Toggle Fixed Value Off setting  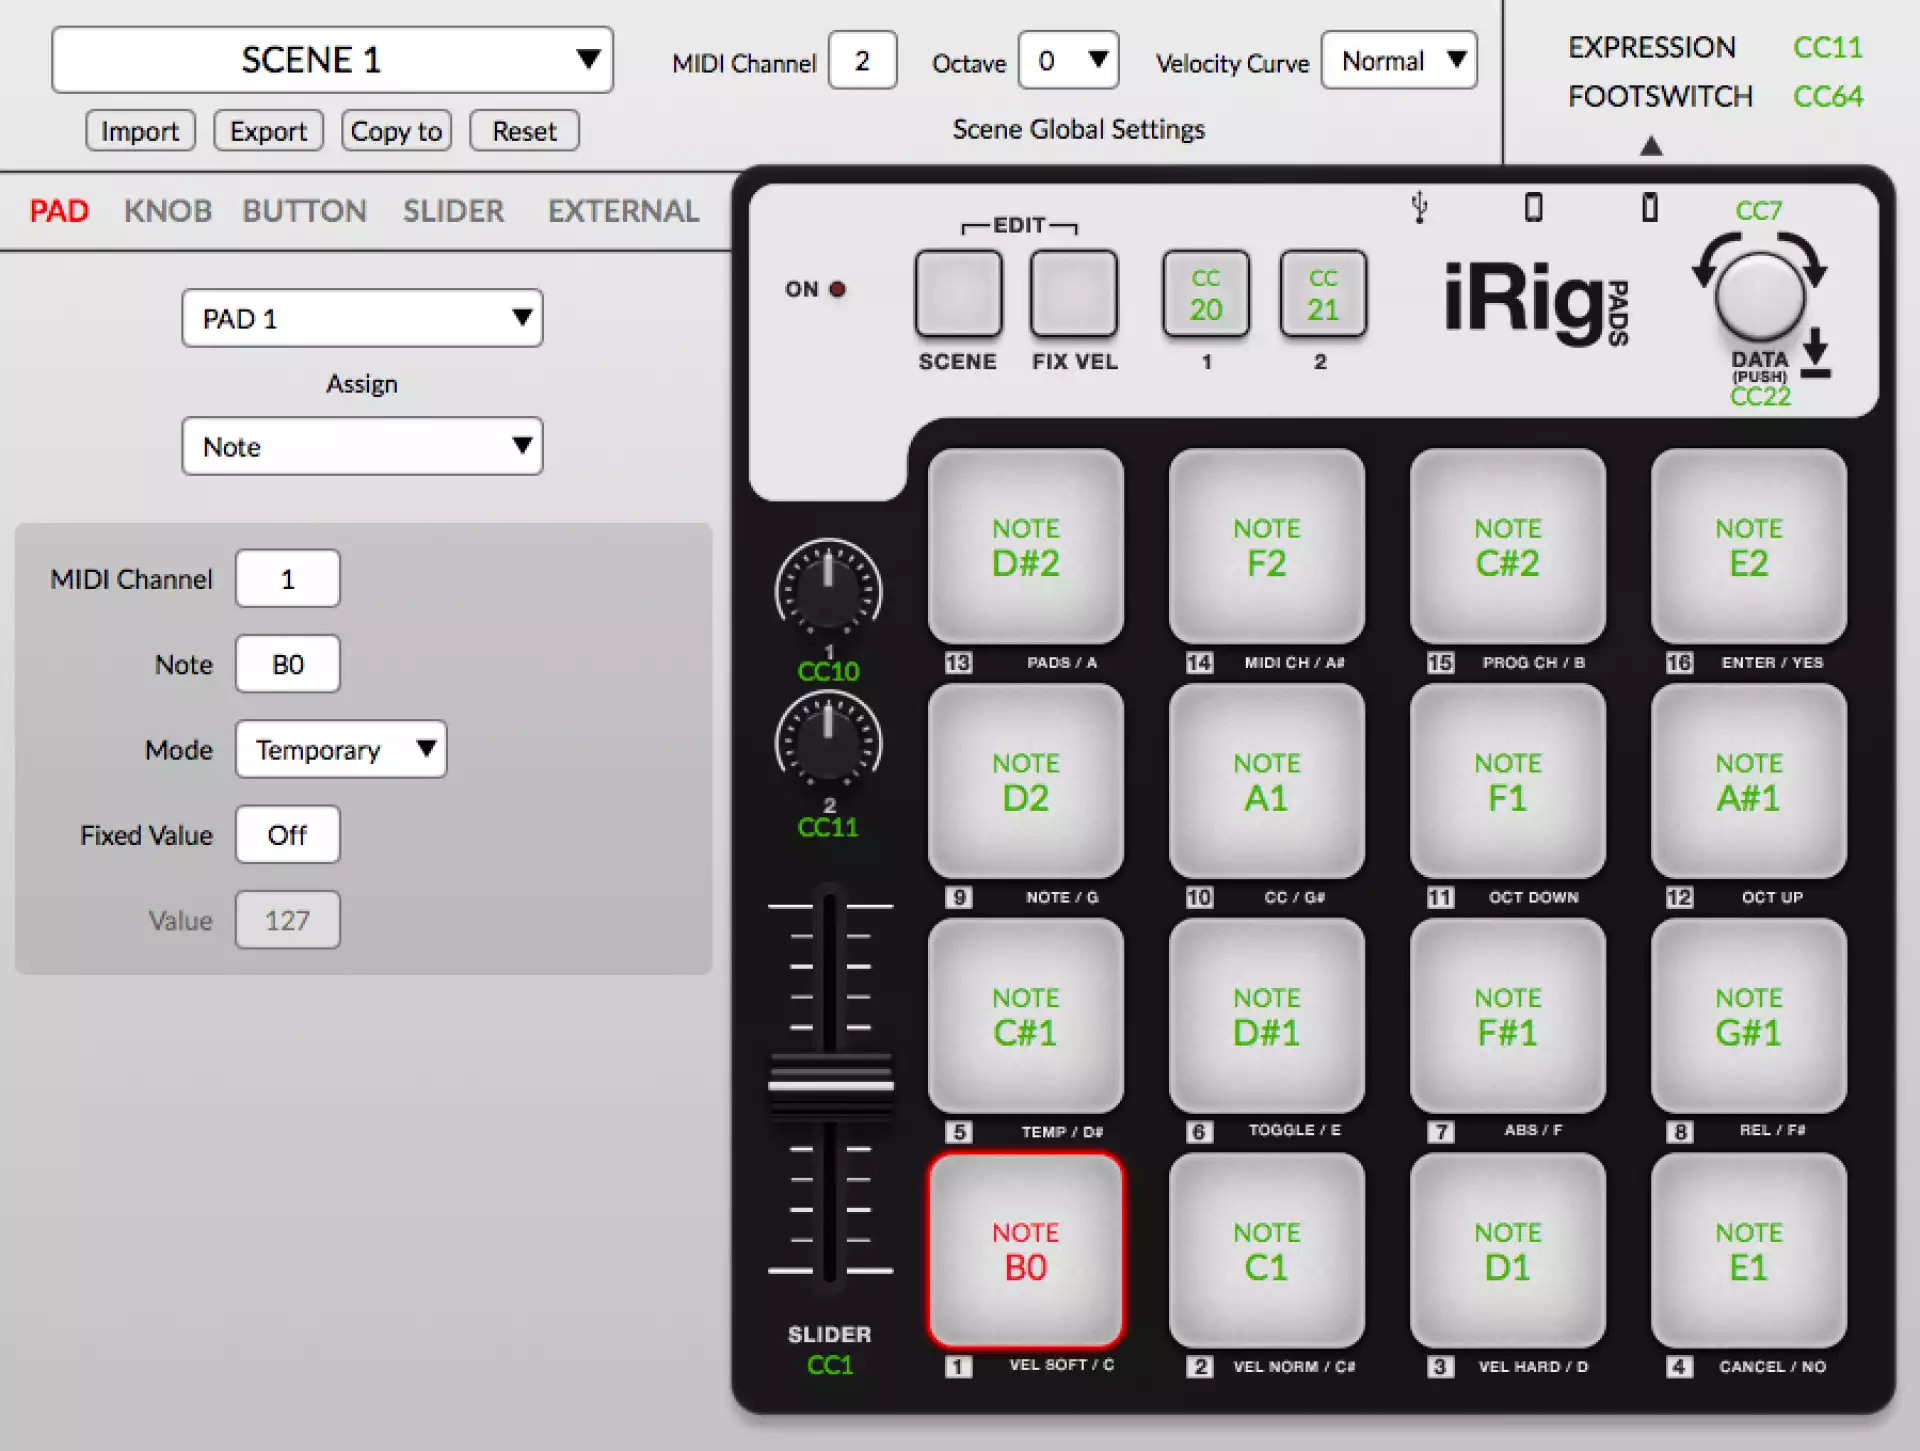[x=290, y=835]
